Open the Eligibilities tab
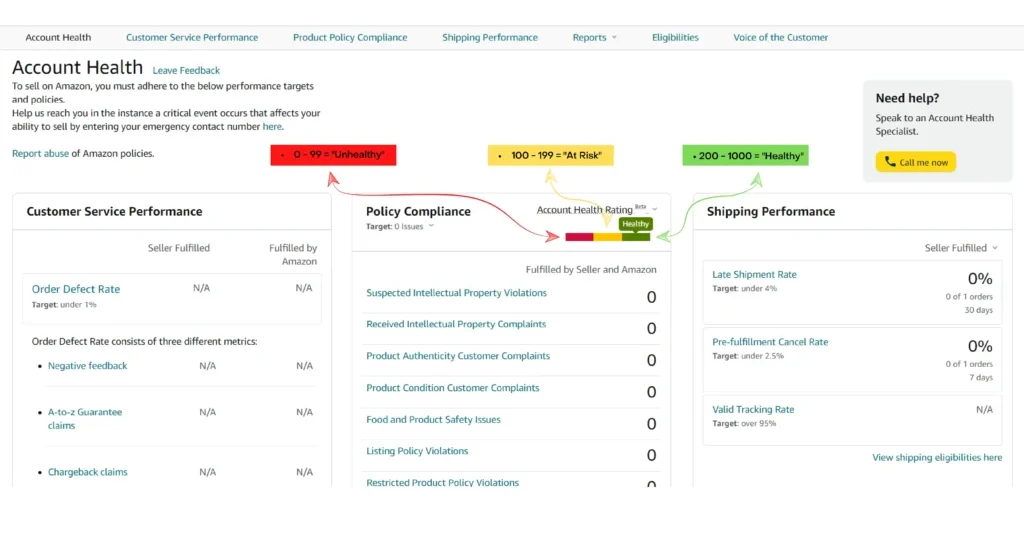 (675, 38)
